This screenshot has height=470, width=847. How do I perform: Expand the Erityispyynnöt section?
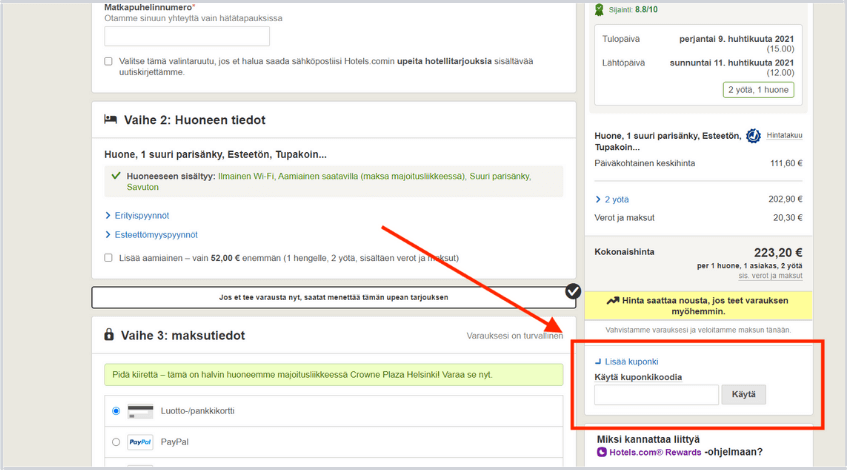pyautogui.click(x=137, y=215)
